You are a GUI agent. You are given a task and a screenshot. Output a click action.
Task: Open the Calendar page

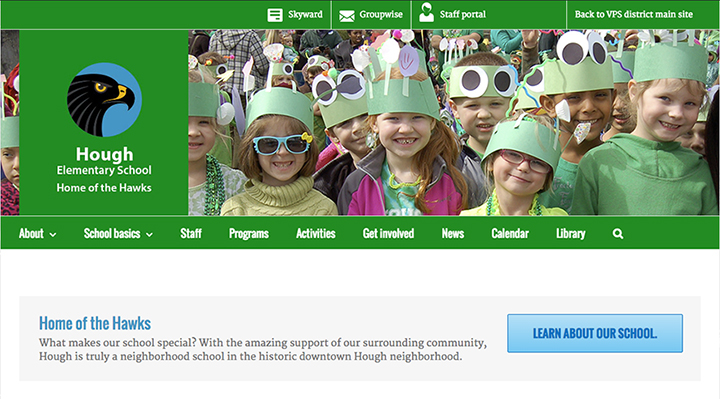510,233
